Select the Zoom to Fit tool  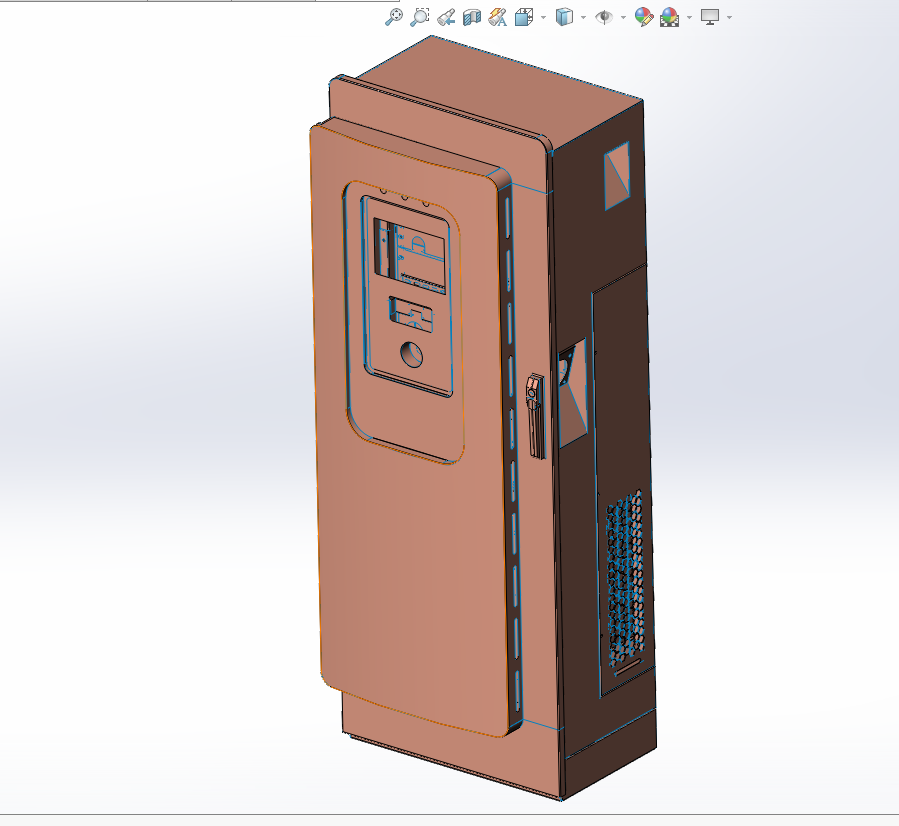click(394, 16)
